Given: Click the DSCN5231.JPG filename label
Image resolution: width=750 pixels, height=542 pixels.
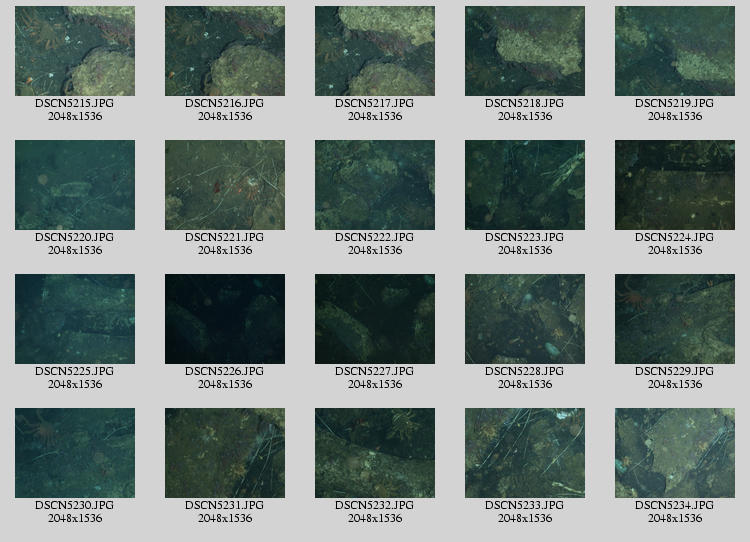Looking at the screenshot, I should (225, 505).
